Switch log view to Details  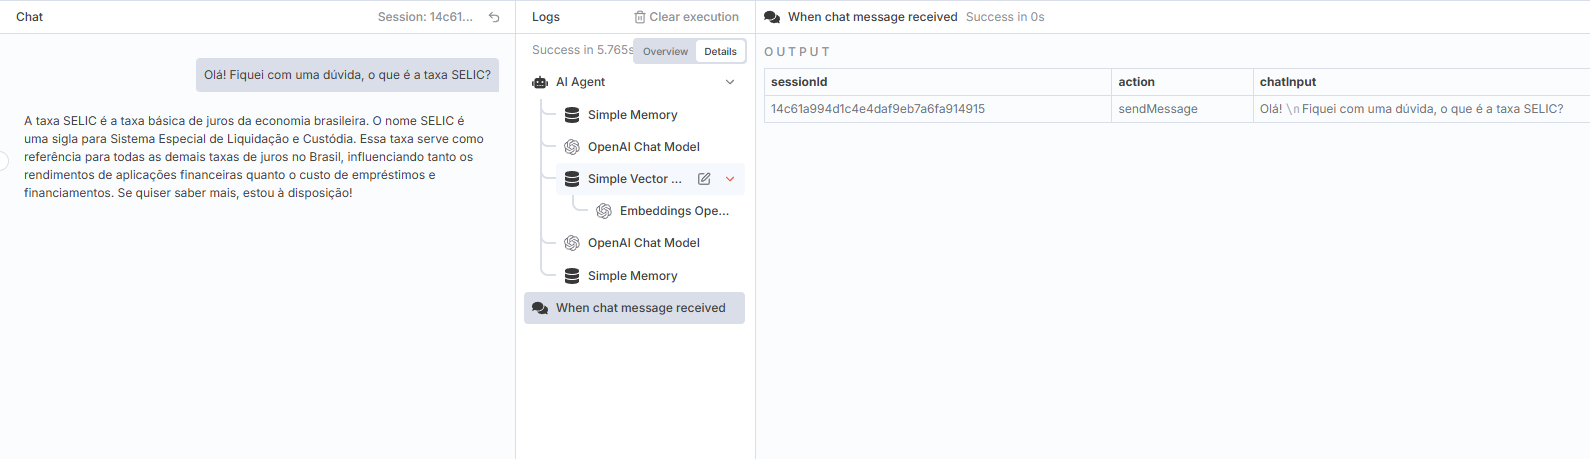(x=720, y=51)
